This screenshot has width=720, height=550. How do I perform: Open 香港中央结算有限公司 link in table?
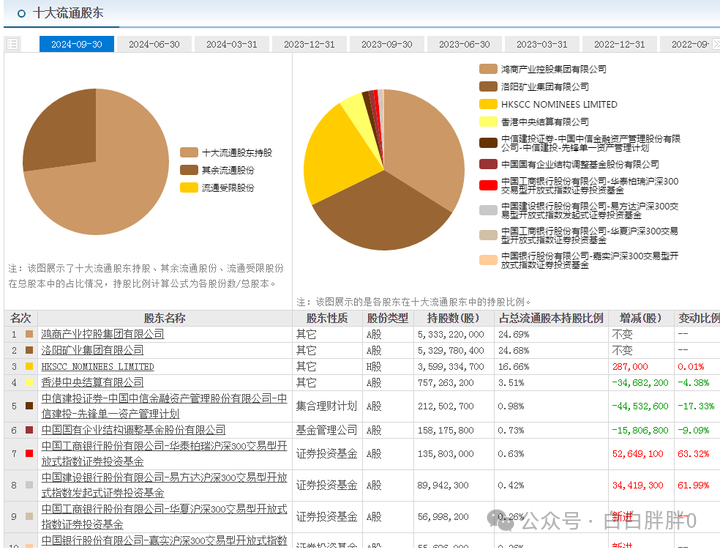[x=92, y=382]
